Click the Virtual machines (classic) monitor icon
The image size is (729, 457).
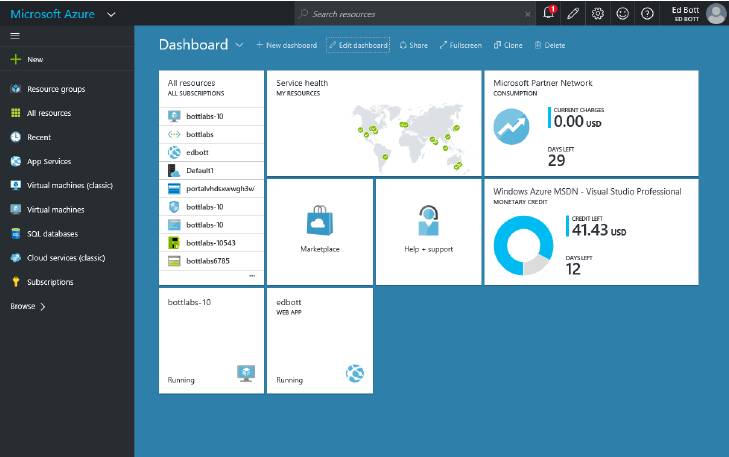pos(15,185)
